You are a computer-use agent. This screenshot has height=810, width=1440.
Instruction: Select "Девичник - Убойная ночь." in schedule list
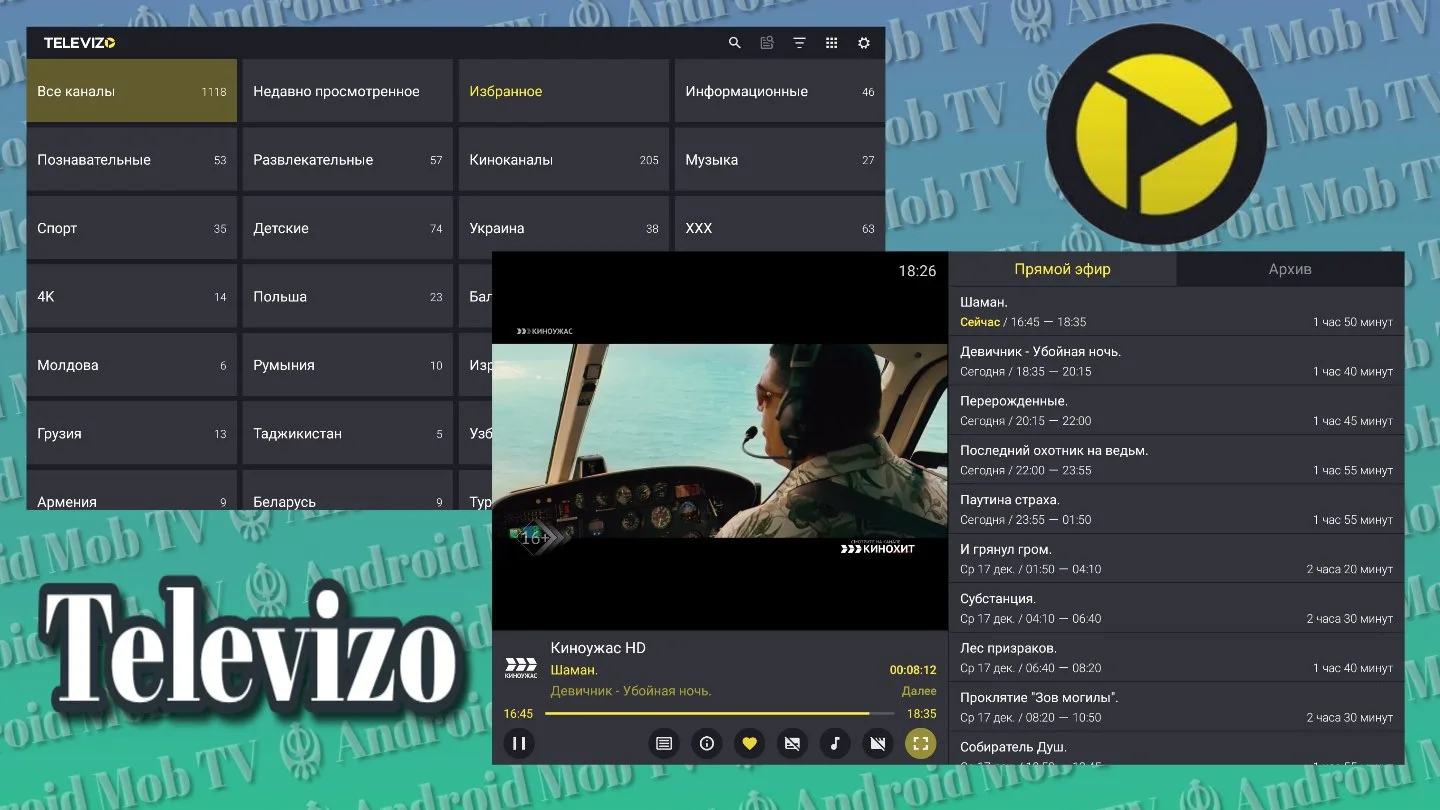tap(1176, 361)
